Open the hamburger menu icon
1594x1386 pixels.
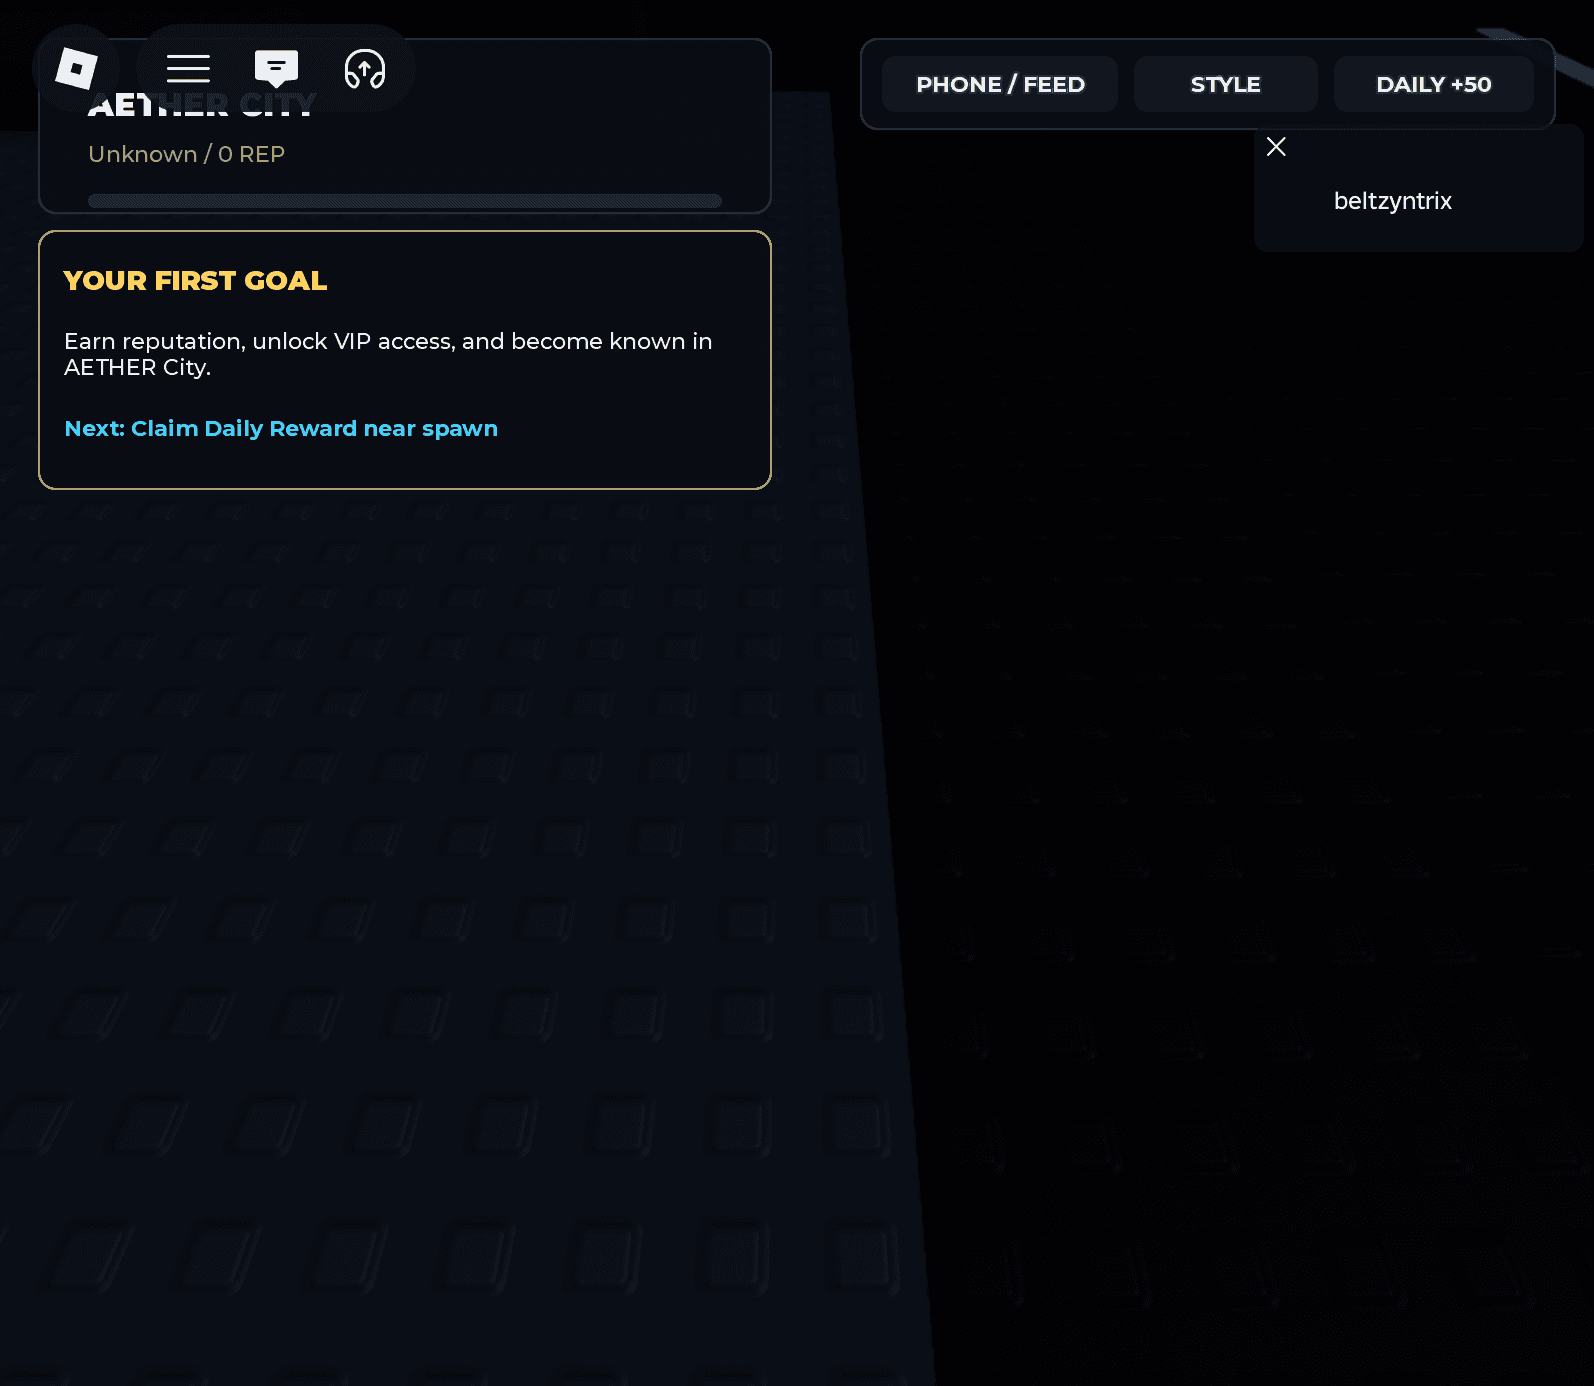coord(188,68)
